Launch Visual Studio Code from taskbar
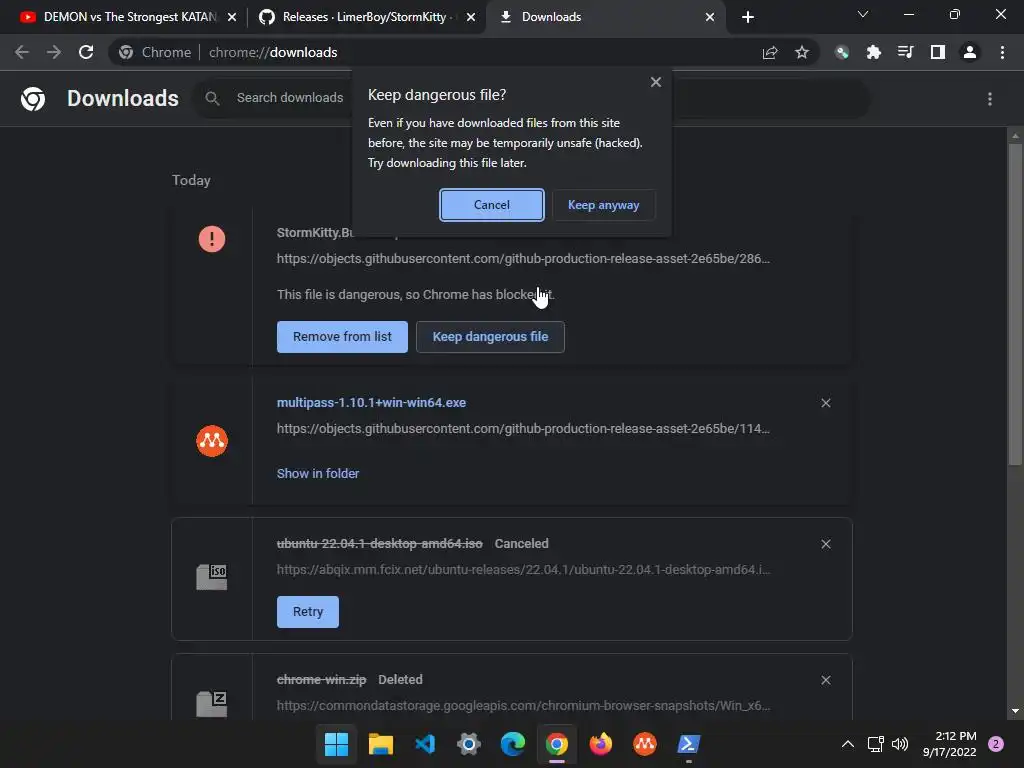 coord(425,744)
